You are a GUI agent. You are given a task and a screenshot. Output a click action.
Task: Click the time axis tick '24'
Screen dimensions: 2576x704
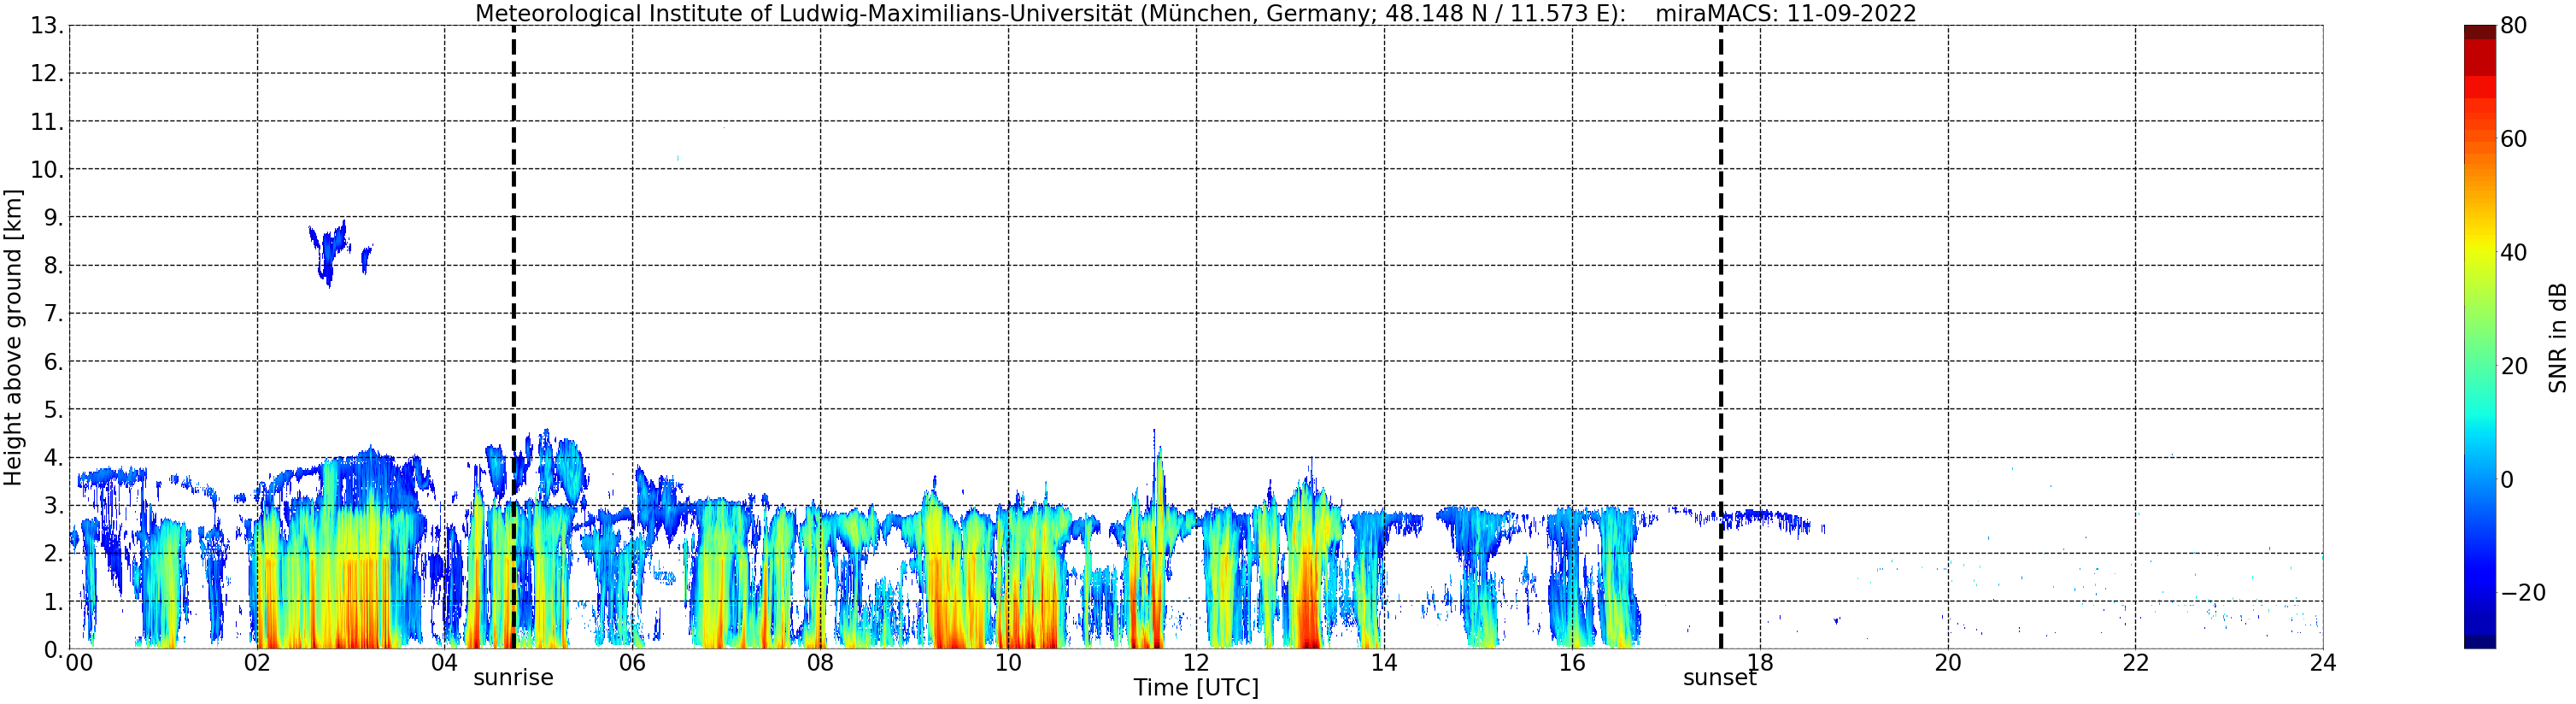(2323, 663)
